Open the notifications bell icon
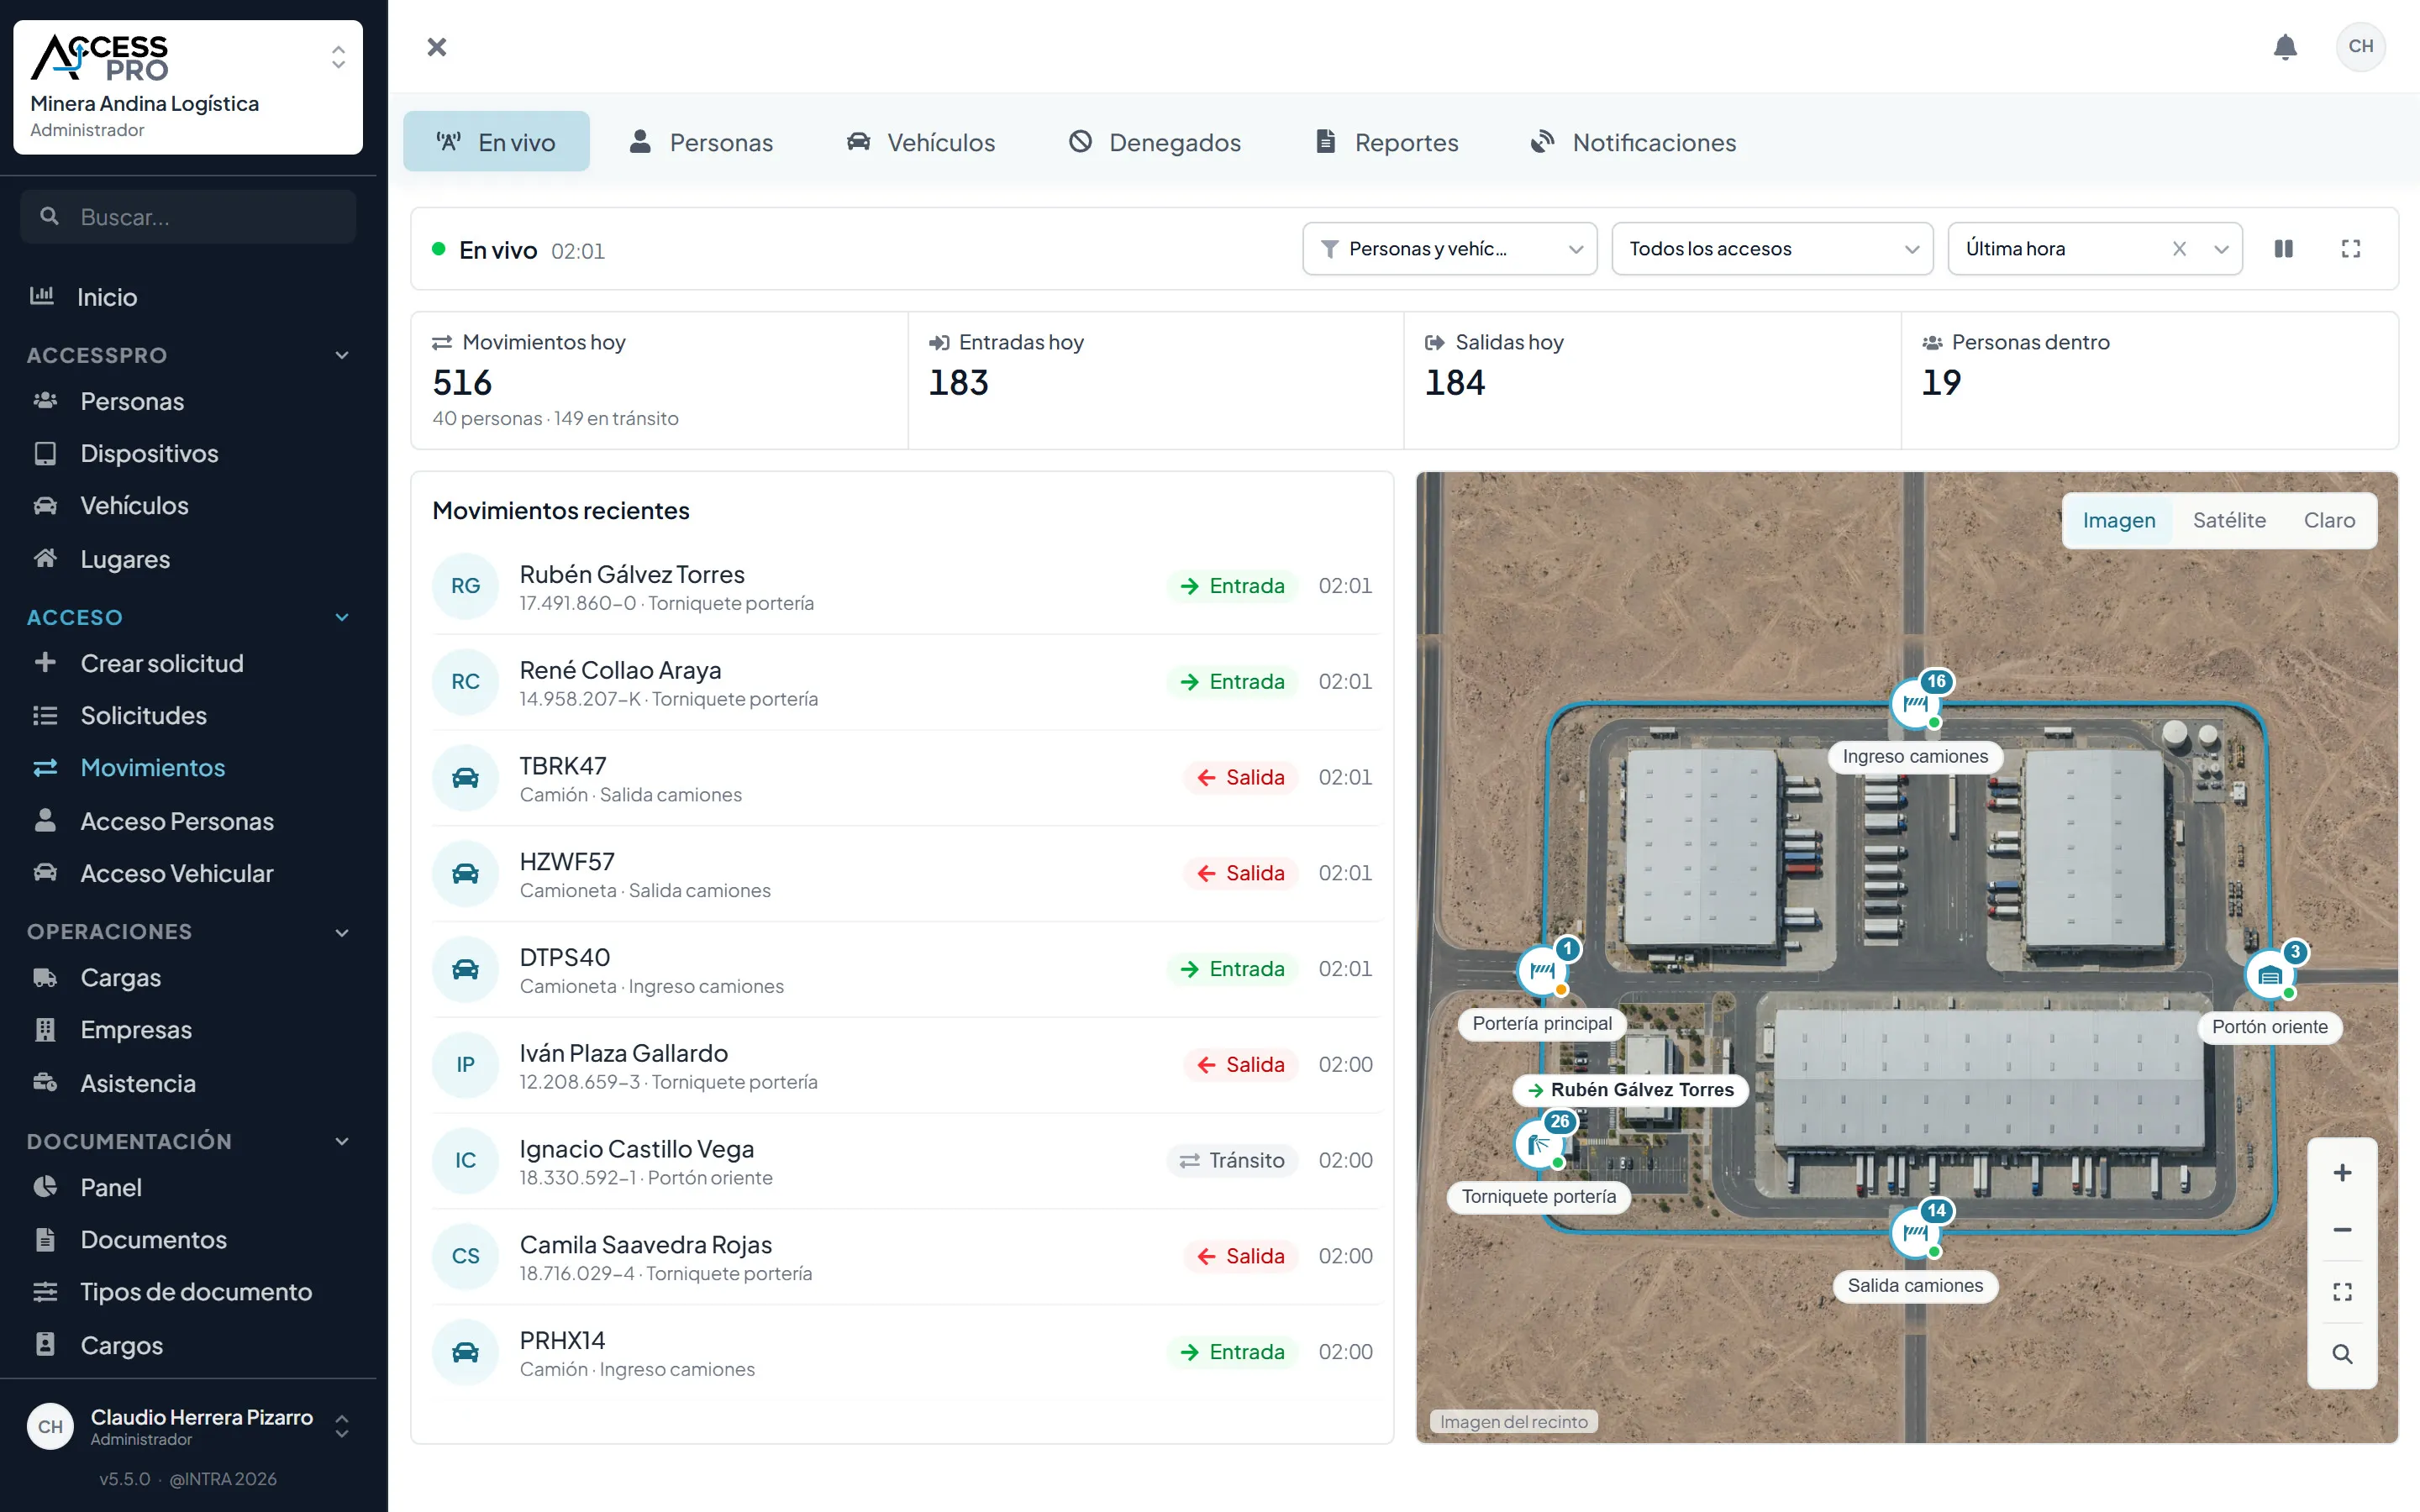Image resolution: width=2420 pixels, height=1512 pixels. (2285, 47)
